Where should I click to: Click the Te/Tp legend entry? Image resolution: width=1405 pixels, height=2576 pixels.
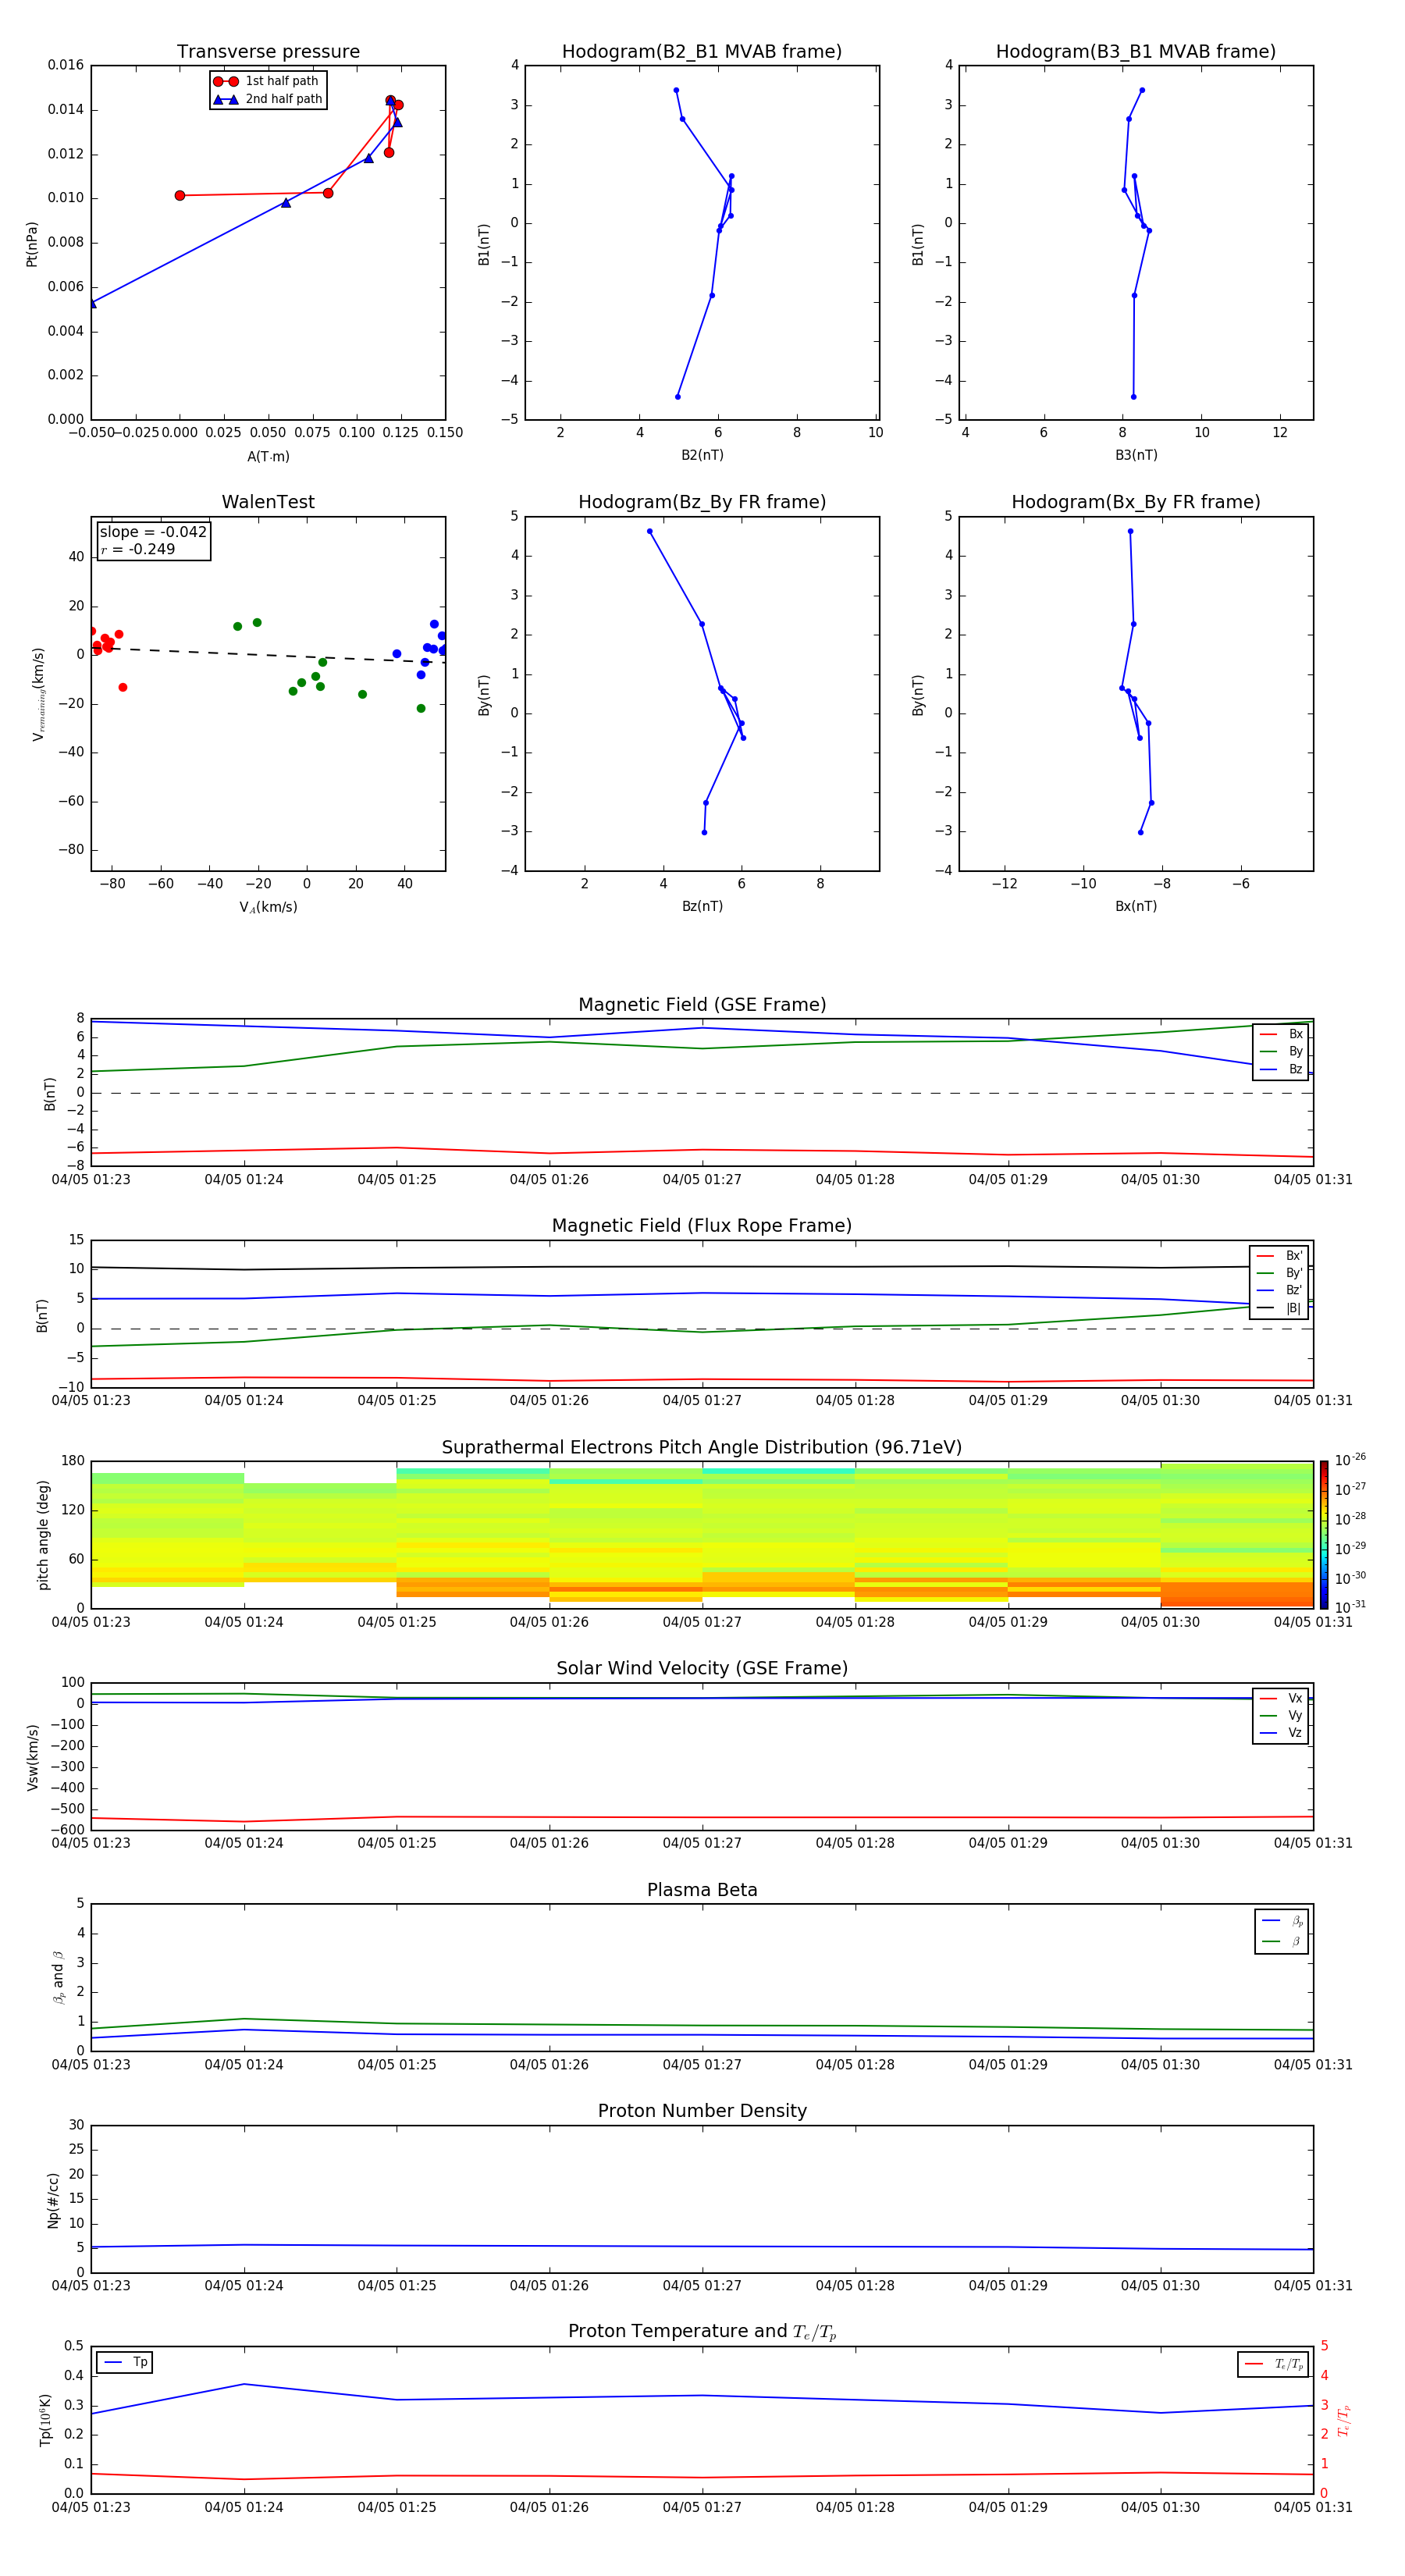coord(1274,2364)
